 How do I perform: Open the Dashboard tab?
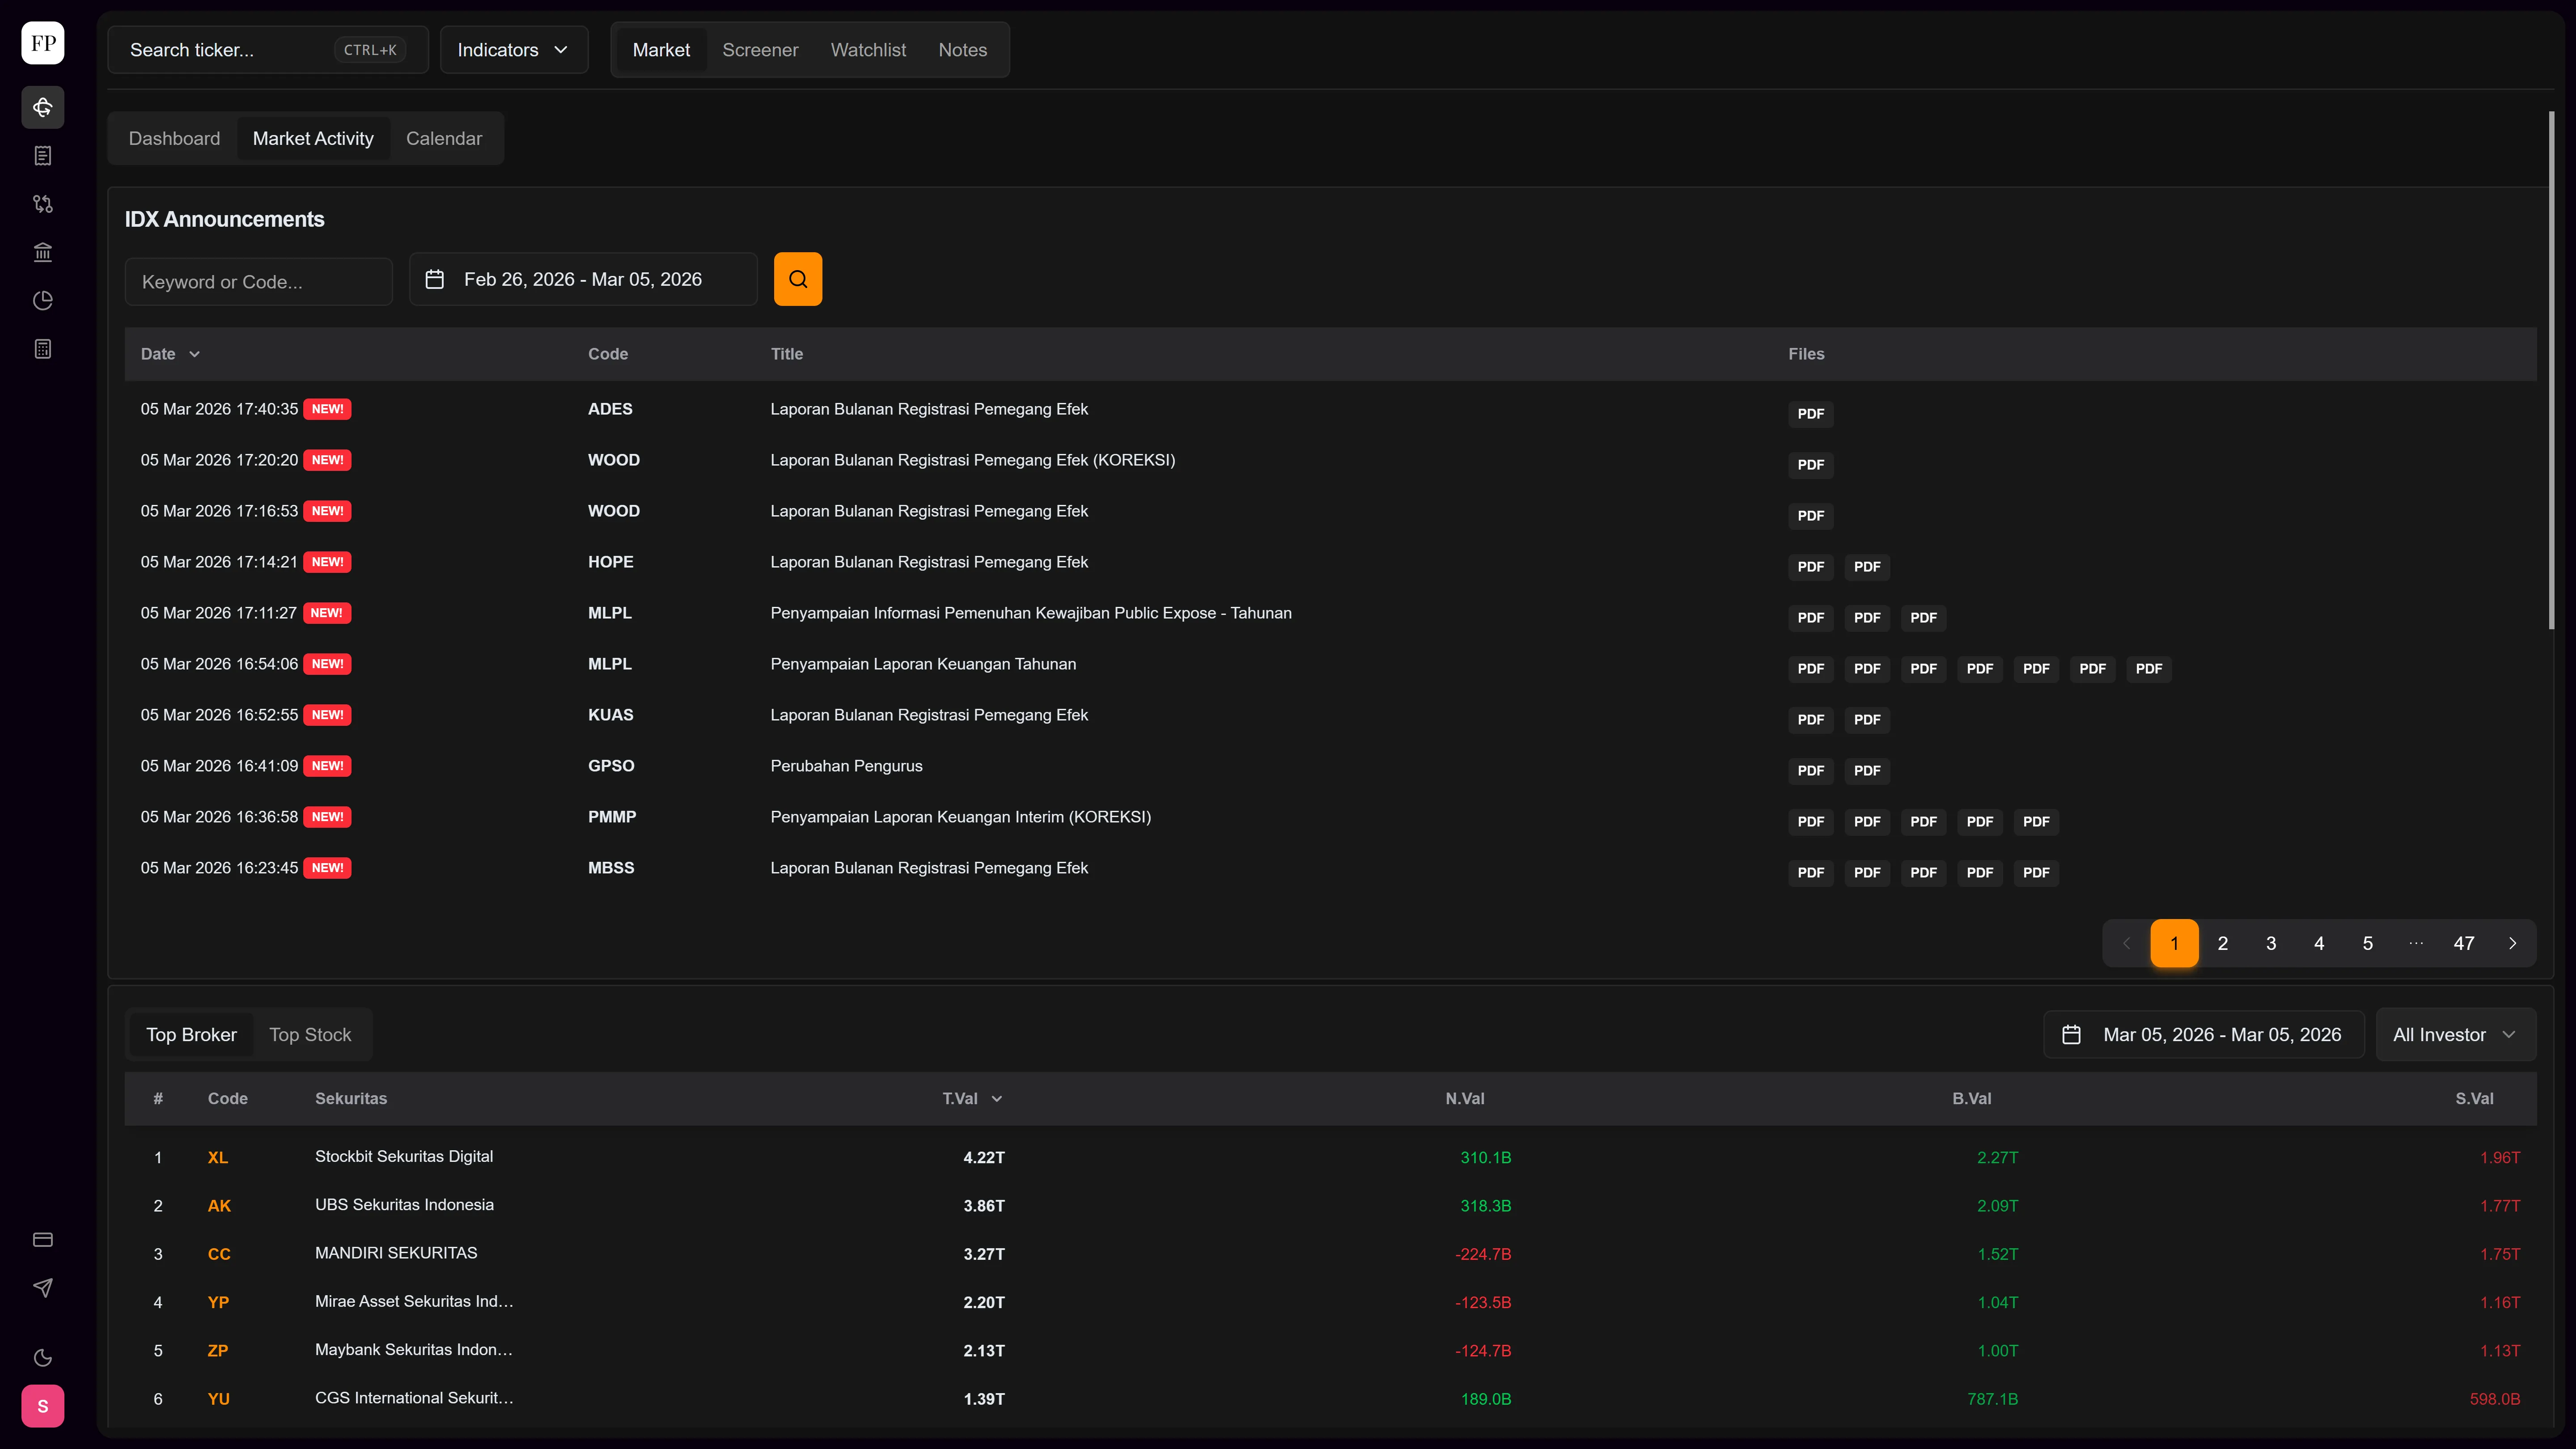[174, 139]
